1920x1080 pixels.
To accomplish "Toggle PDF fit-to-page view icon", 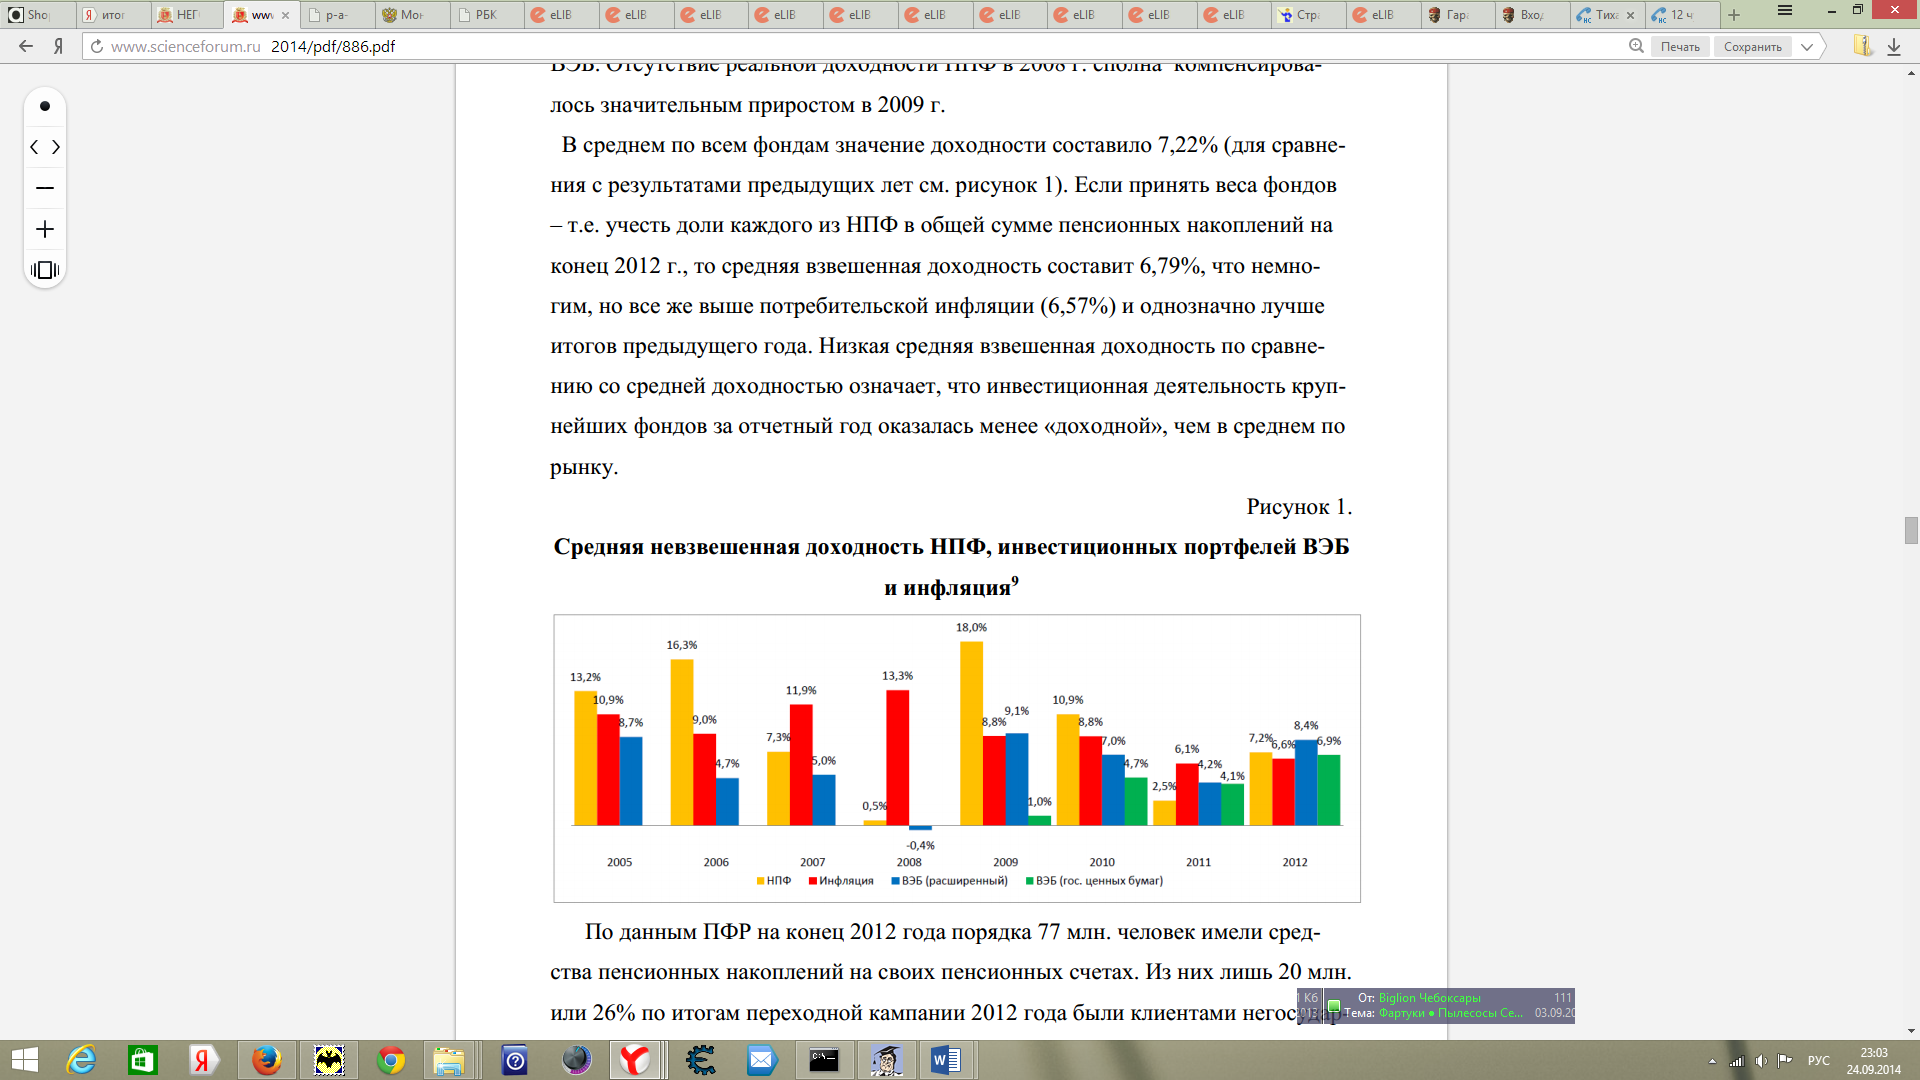I will [x=45, y=270].
